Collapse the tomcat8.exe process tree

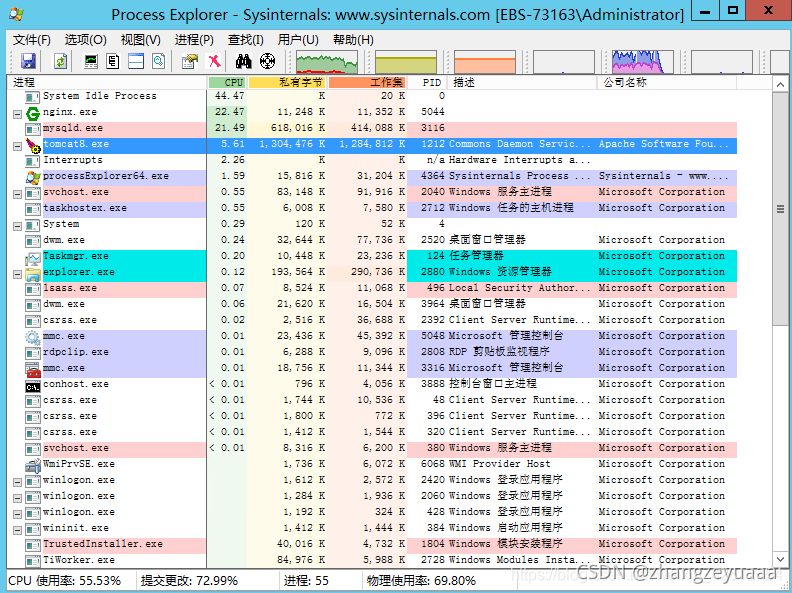pyautogui.click(x=17, y=146)
